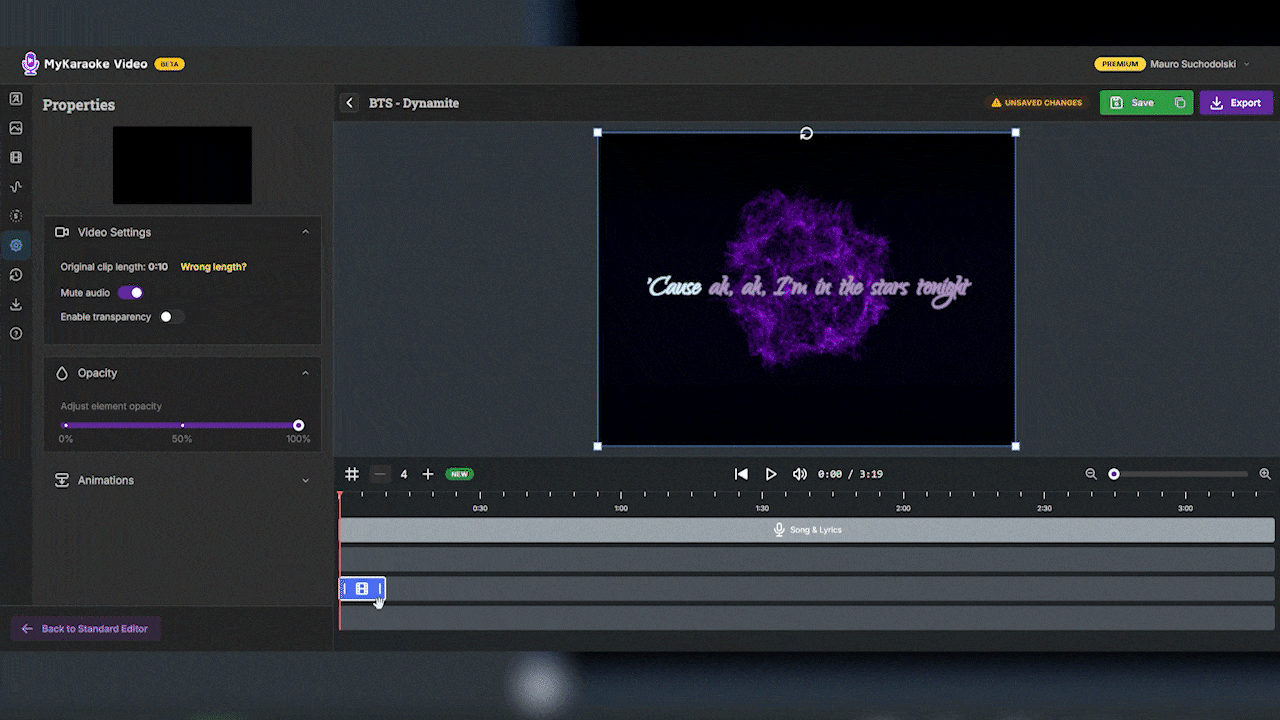
Task: Click the Song & Lyrics track
Action: (x=807, y=530)
